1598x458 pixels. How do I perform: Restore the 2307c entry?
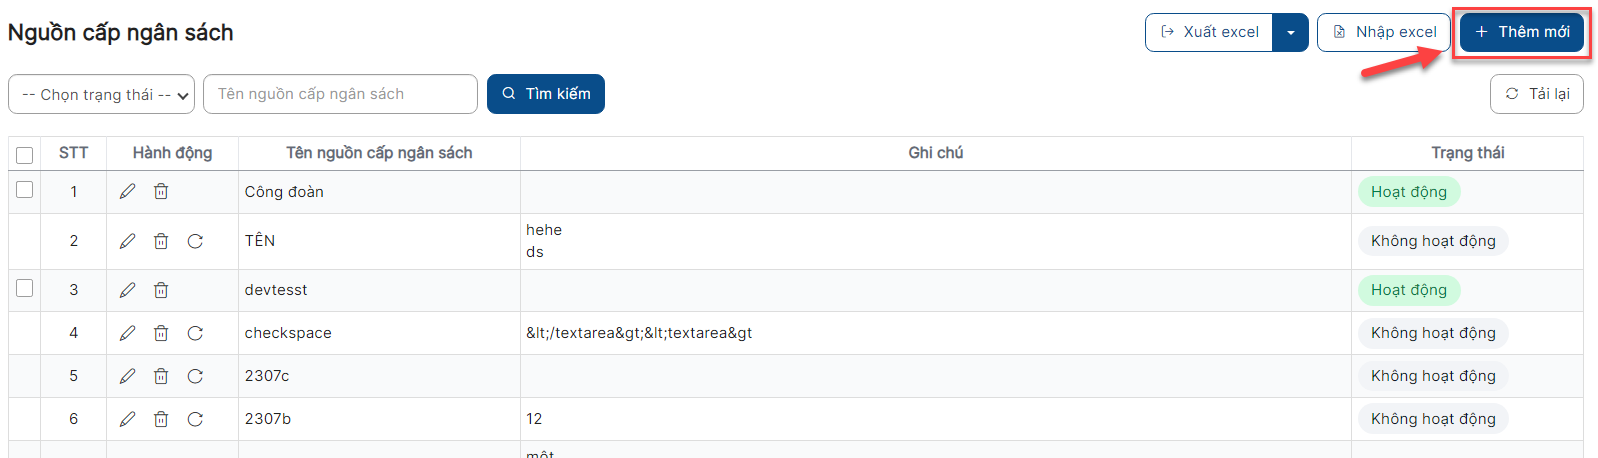[195, 376]
